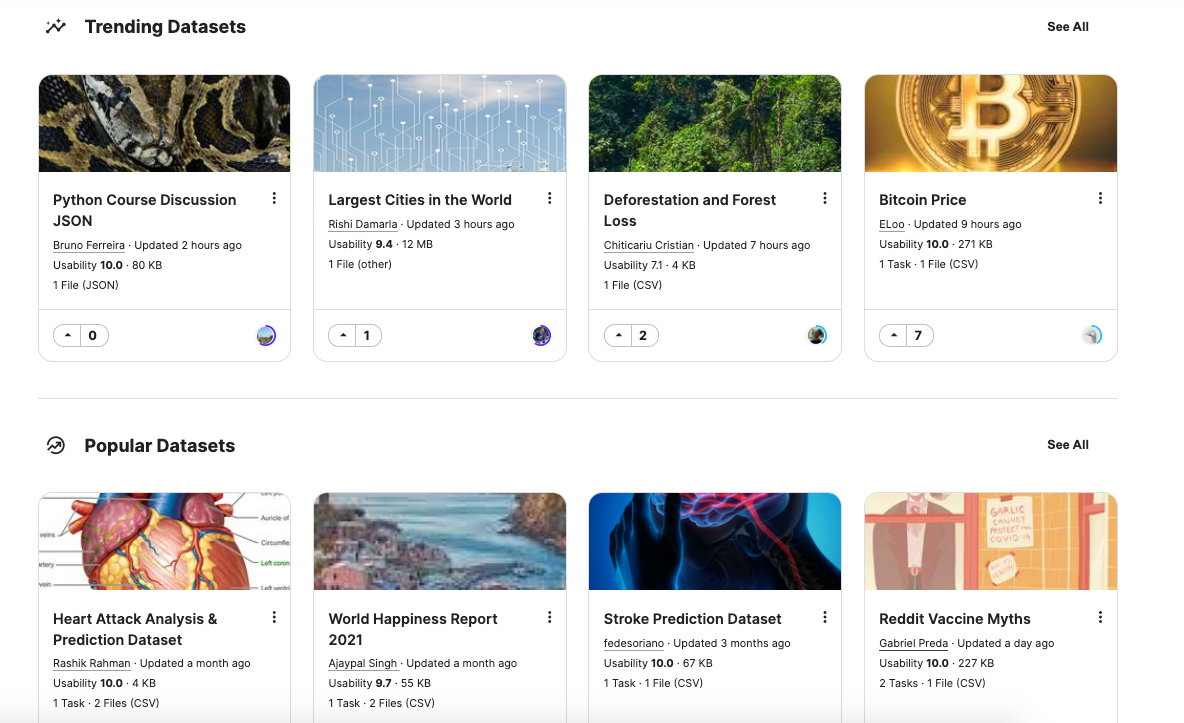This screenshot has width=1184, height=723.
Task: Click author avatar on Largest Cities card
Action: pos(541,335)
